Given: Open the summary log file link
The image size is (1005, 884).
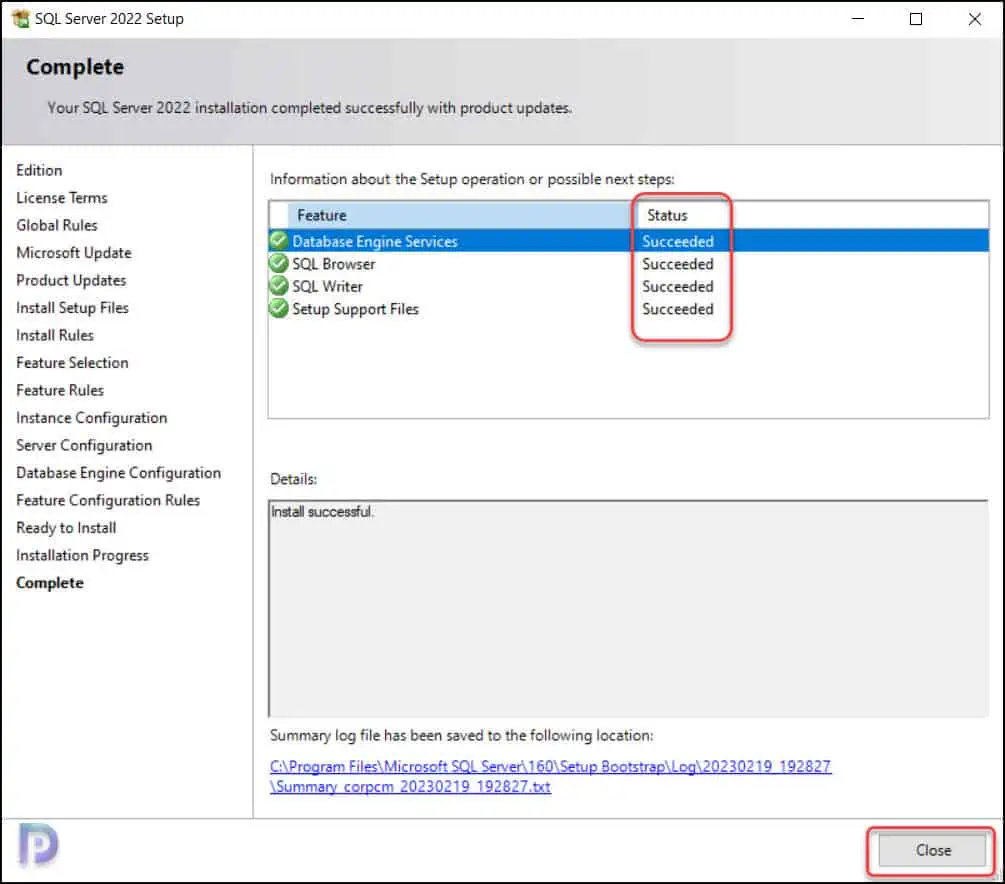Looking at the screenshot, I should click(x=550, y=776).
